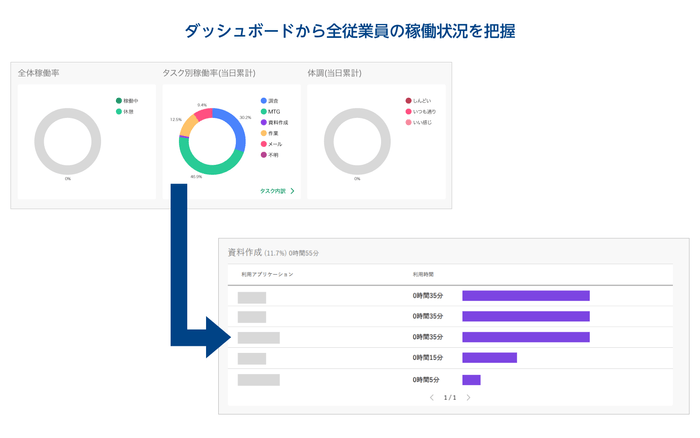Go to the previous page in pagination
This screenshot has height=438, width=700.
pos(431,398)
